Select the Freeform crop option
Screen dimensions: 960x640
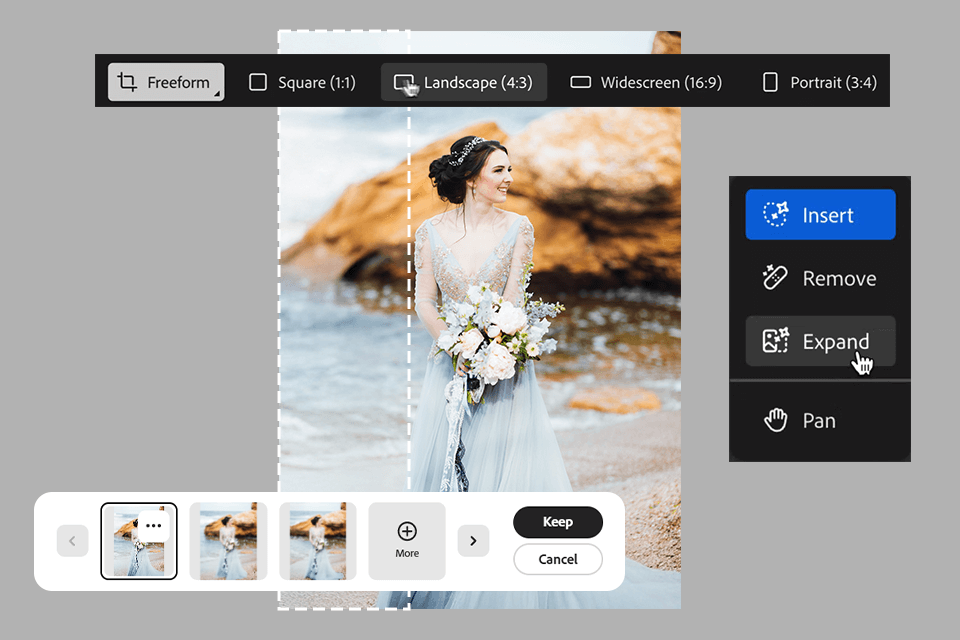(x=166, y=82)
